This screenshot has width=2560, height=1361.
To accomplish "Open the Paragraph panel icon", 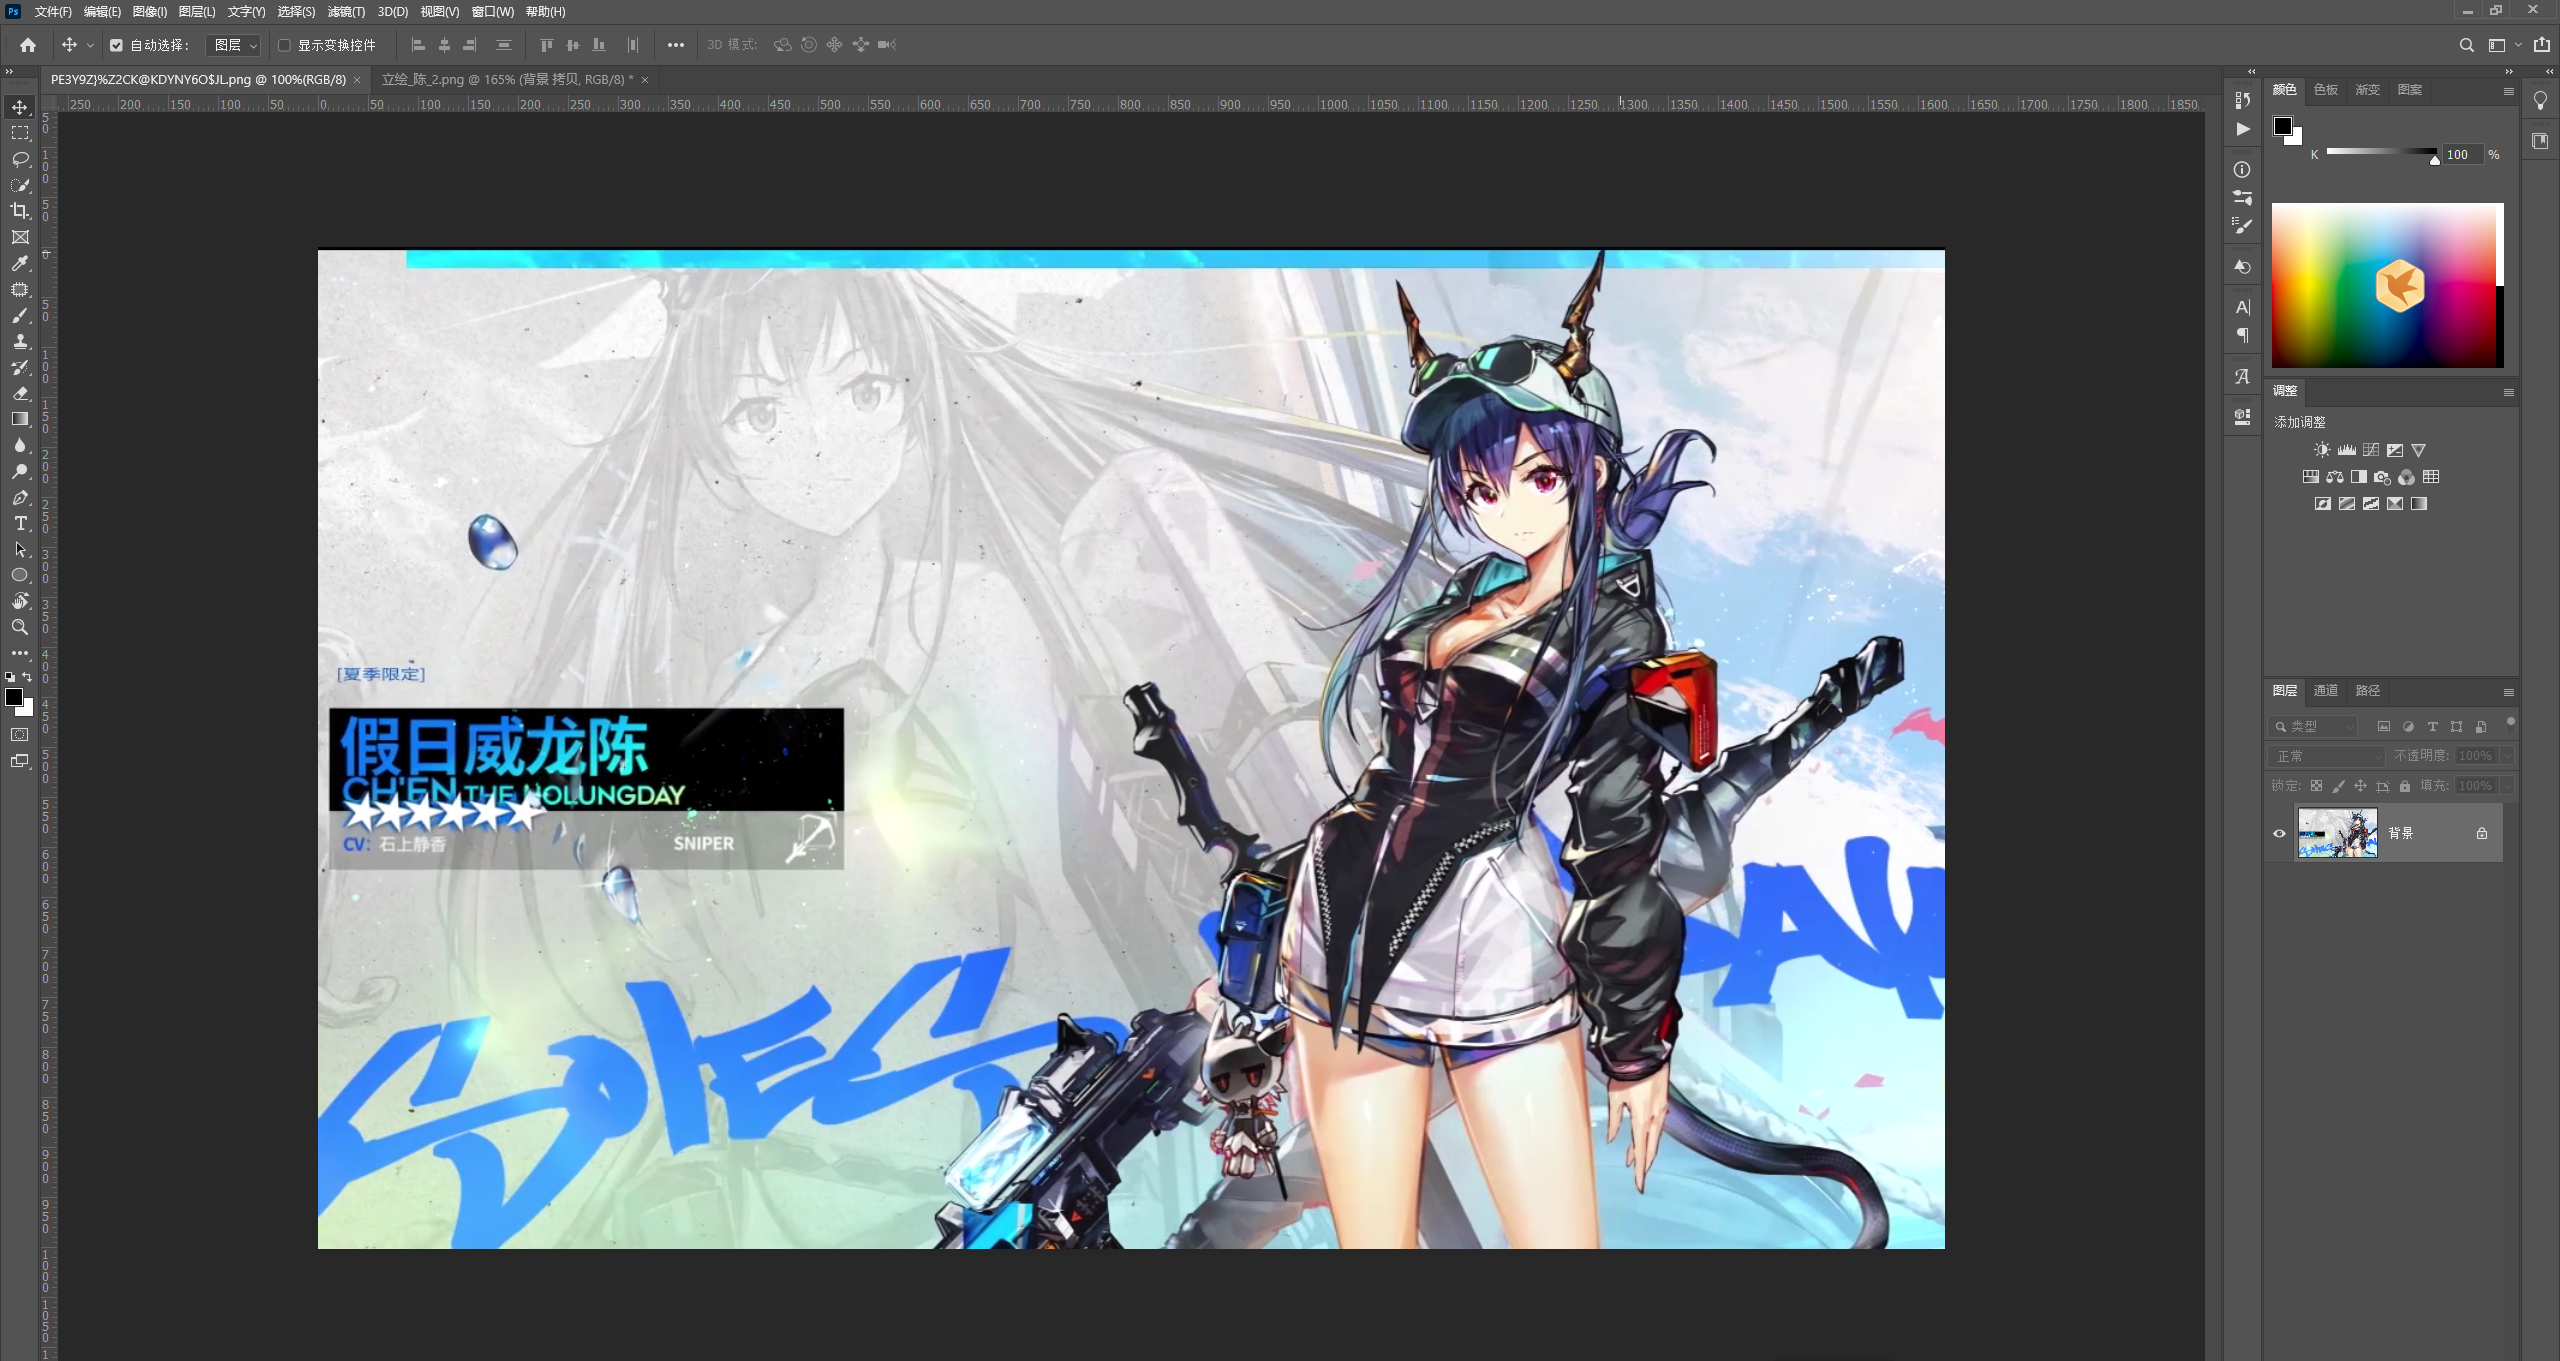I will pyautogui.click(x=2243, y=335).
